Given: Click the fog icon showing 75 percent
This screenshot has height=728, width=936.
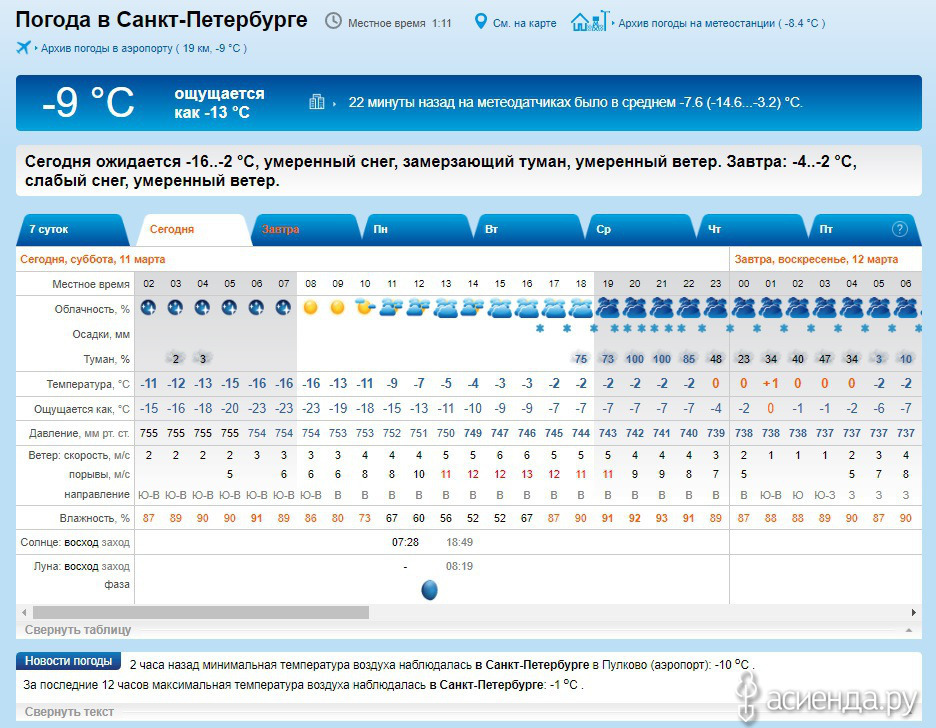Looking at the screenshot, I should (580, 359).
